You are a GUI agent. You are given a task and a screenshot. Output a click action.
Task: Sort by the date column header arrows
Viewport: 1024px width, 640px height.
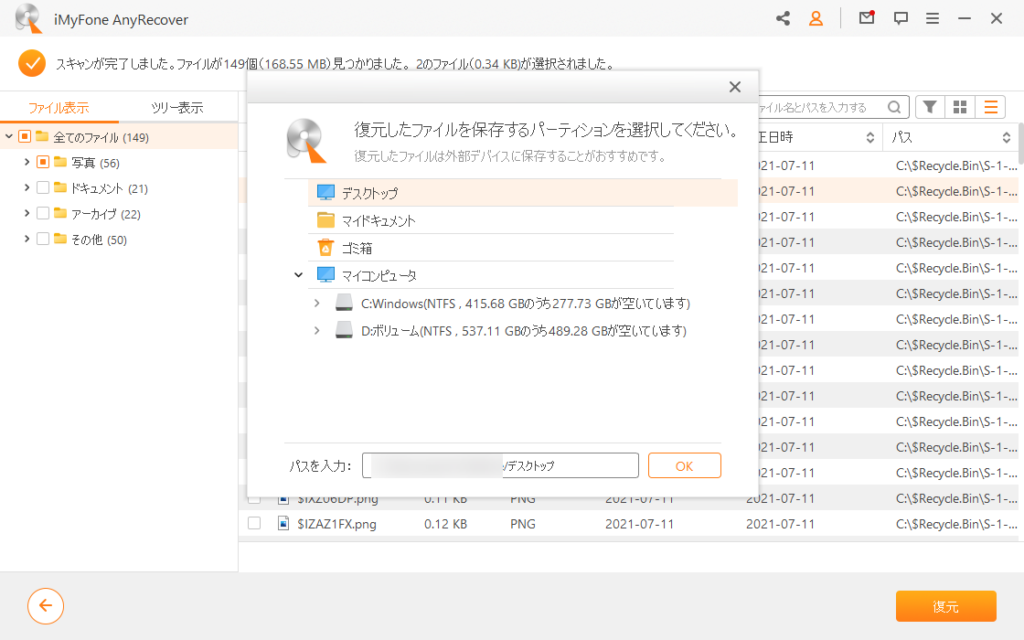tap(870, 137)
